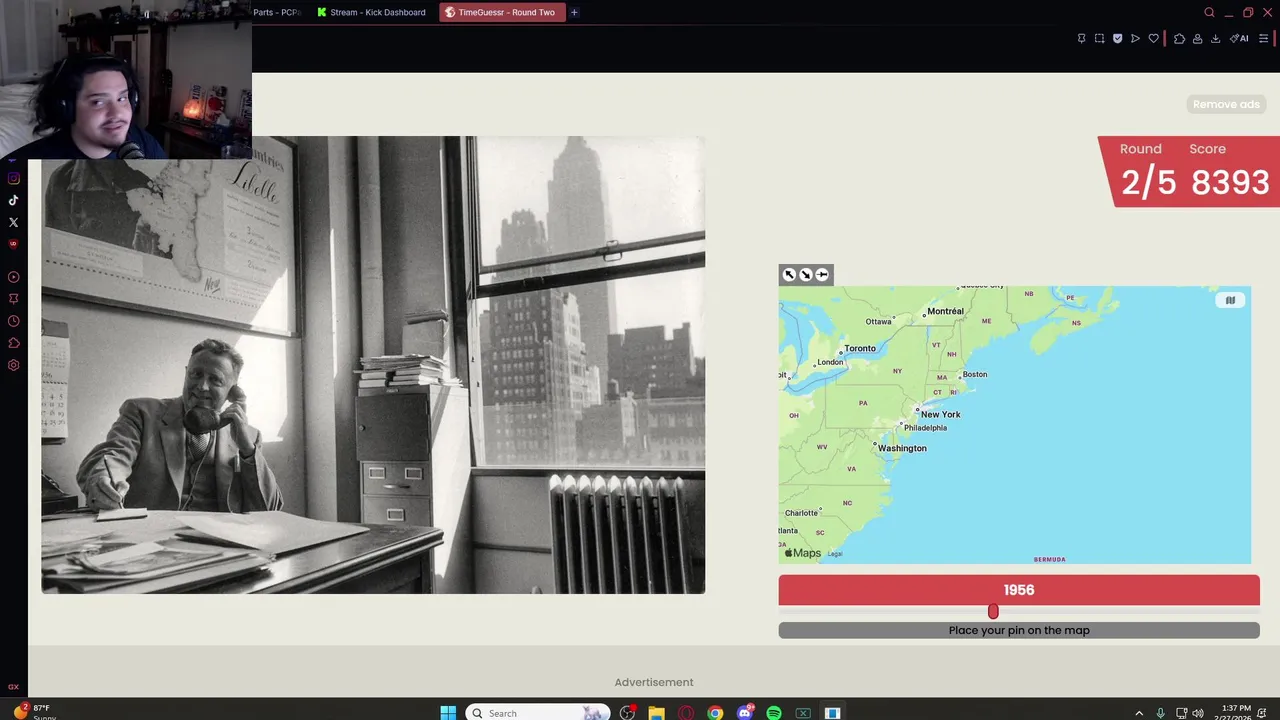
Task: Open the History clock icon in the sidebar
Action: click(14, 321)
